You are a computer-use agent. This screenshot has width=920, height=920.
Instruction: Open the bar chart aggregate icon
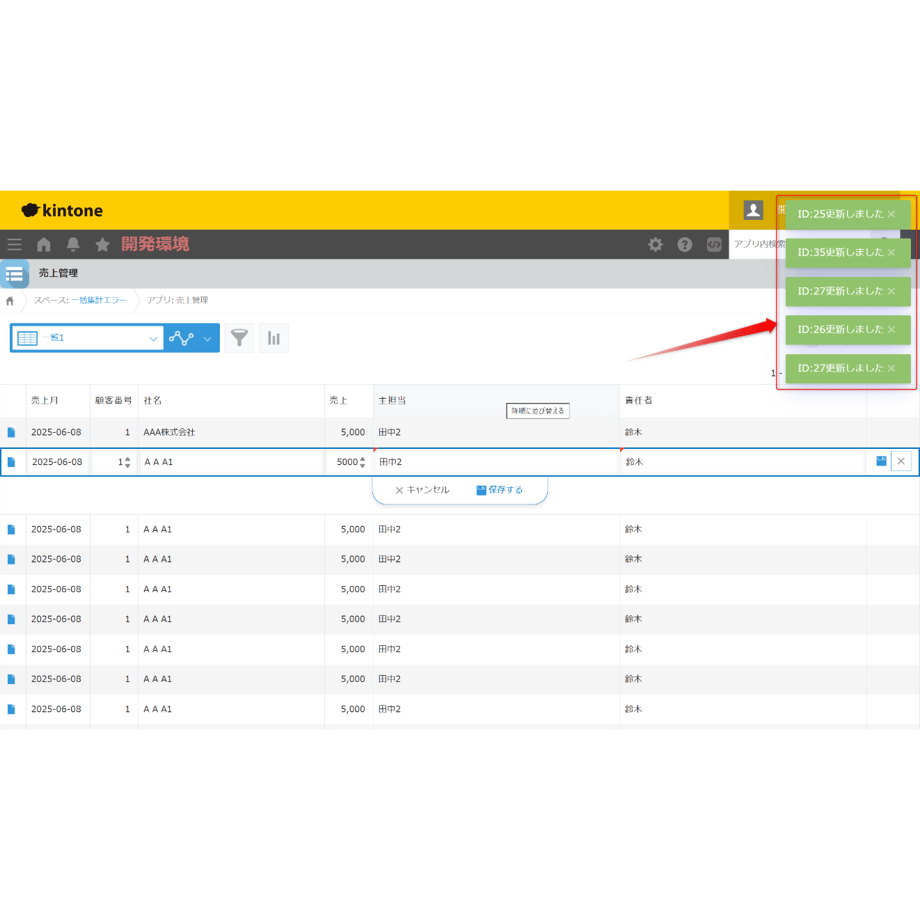[x=273, y=338]
